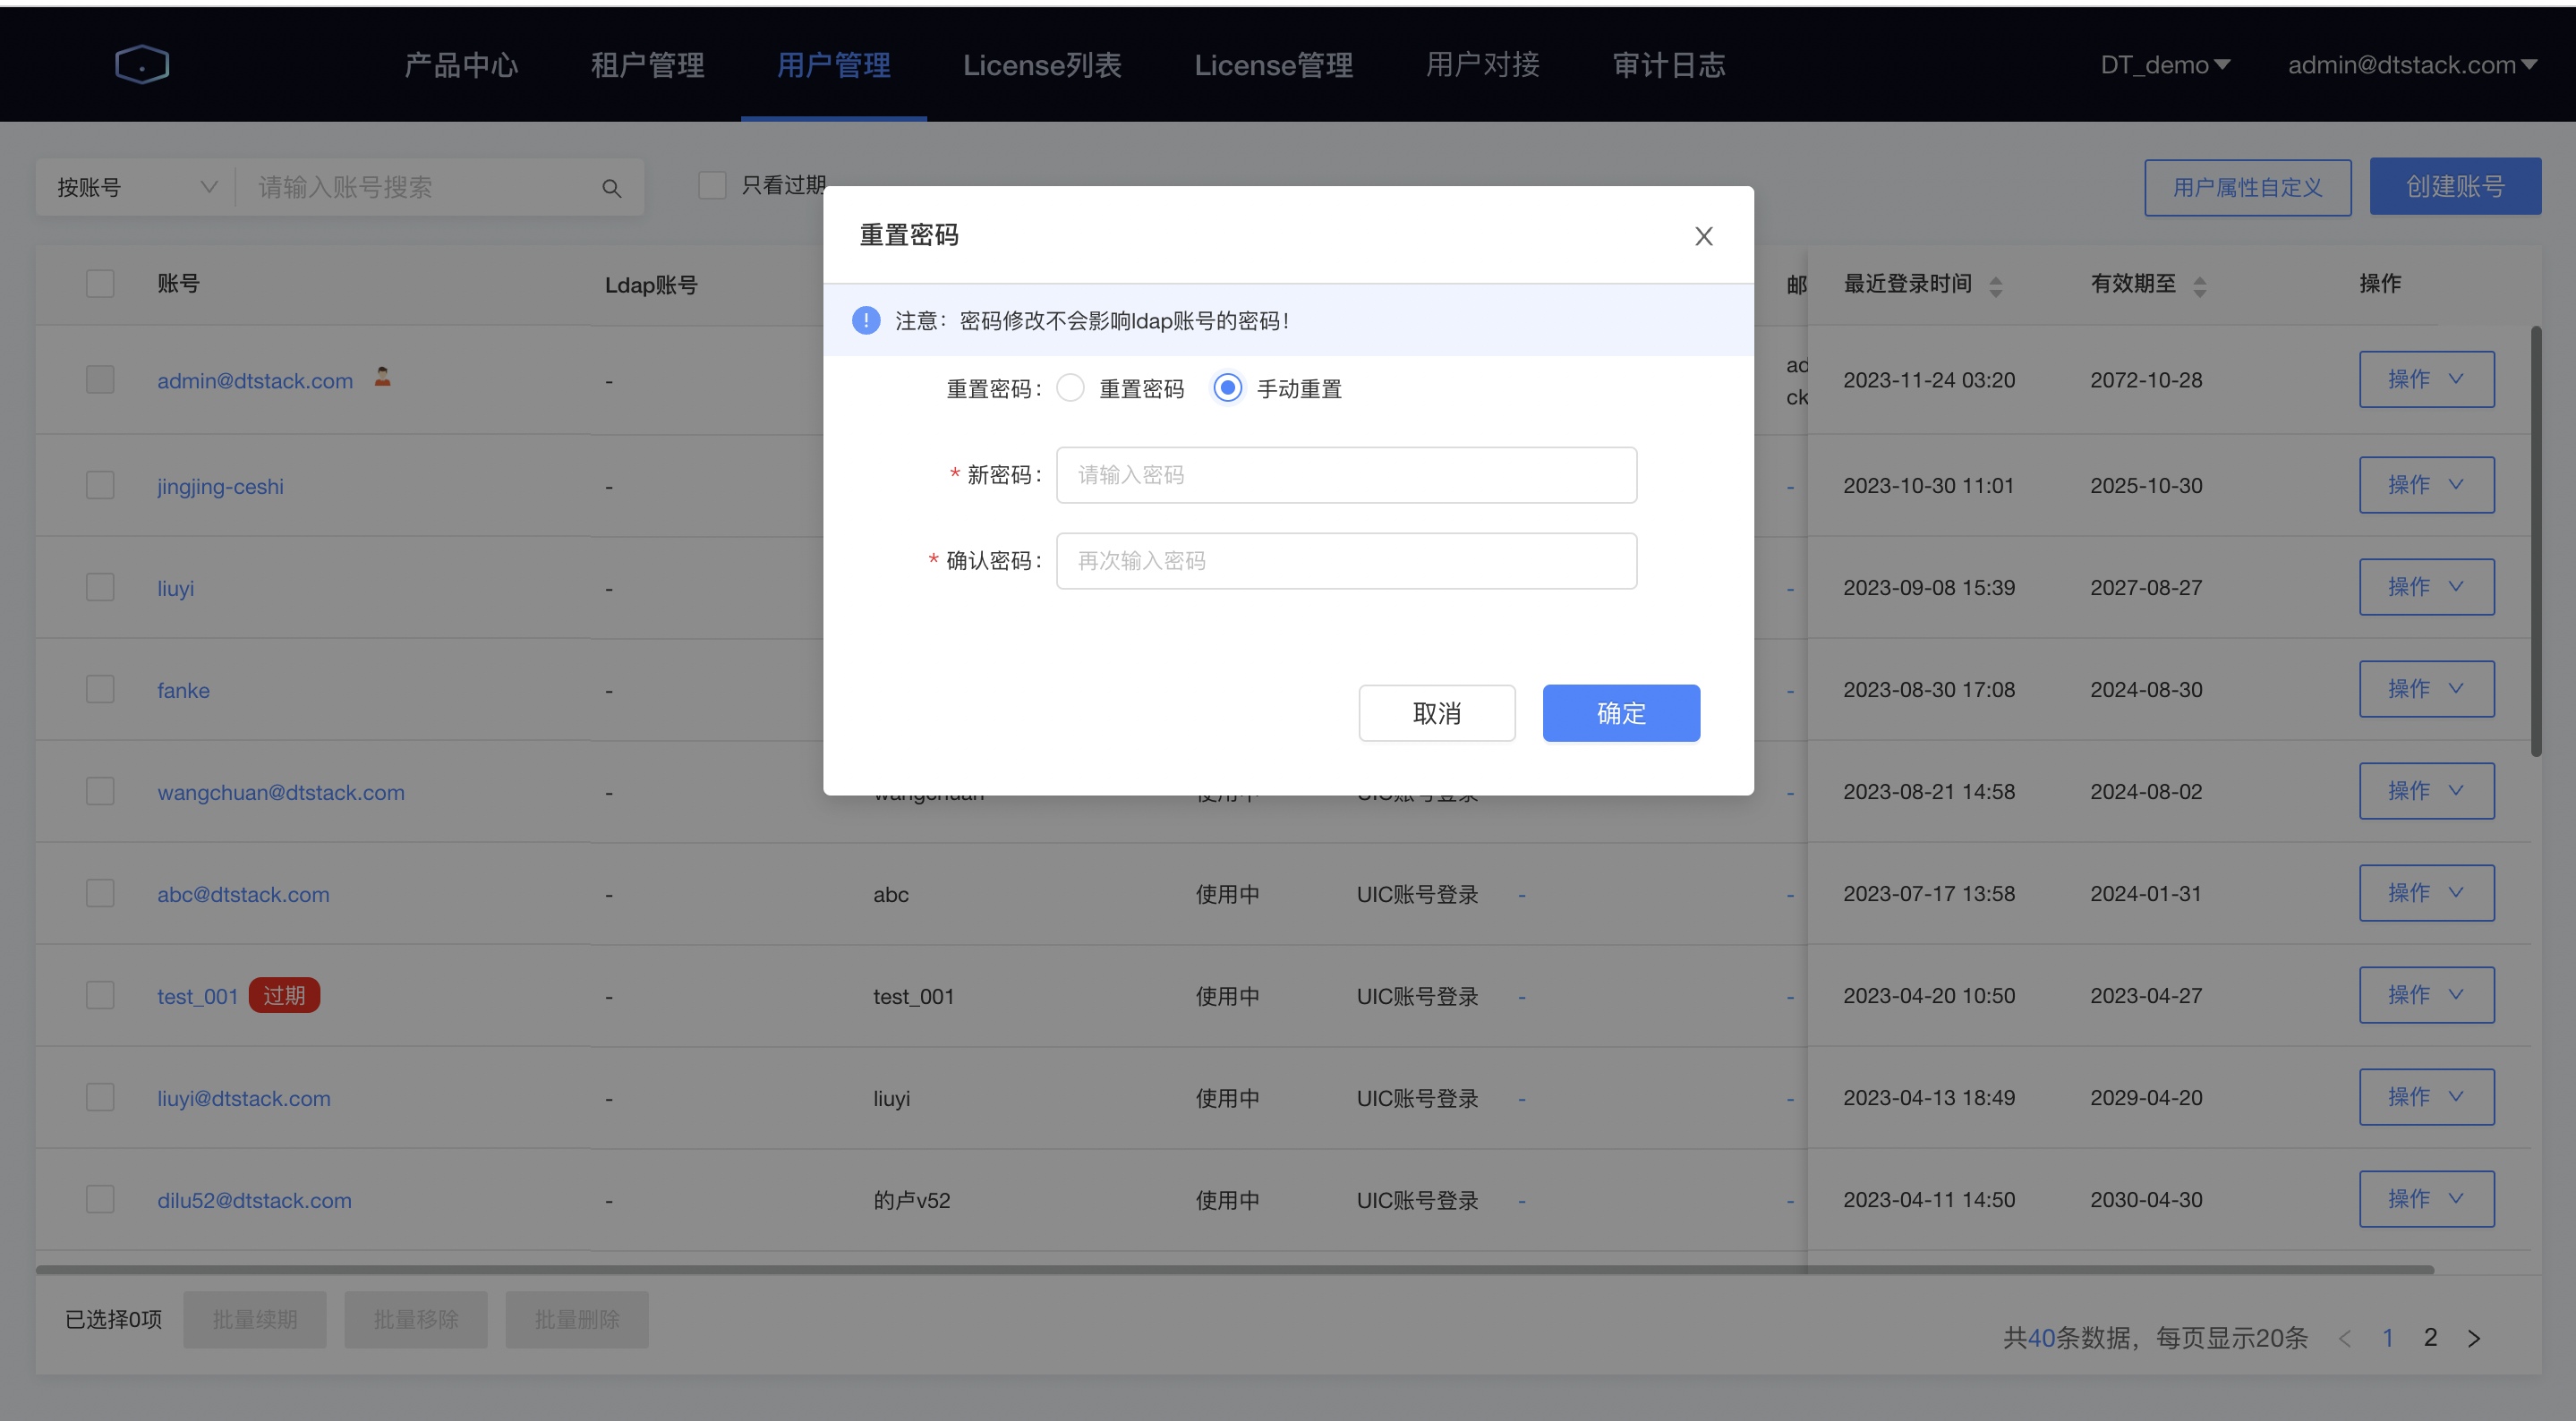Viewport: 2576px width, 1421px height.
Task: Click the 2072-10-28 expiry date cell
Action: click(2146, 380)
